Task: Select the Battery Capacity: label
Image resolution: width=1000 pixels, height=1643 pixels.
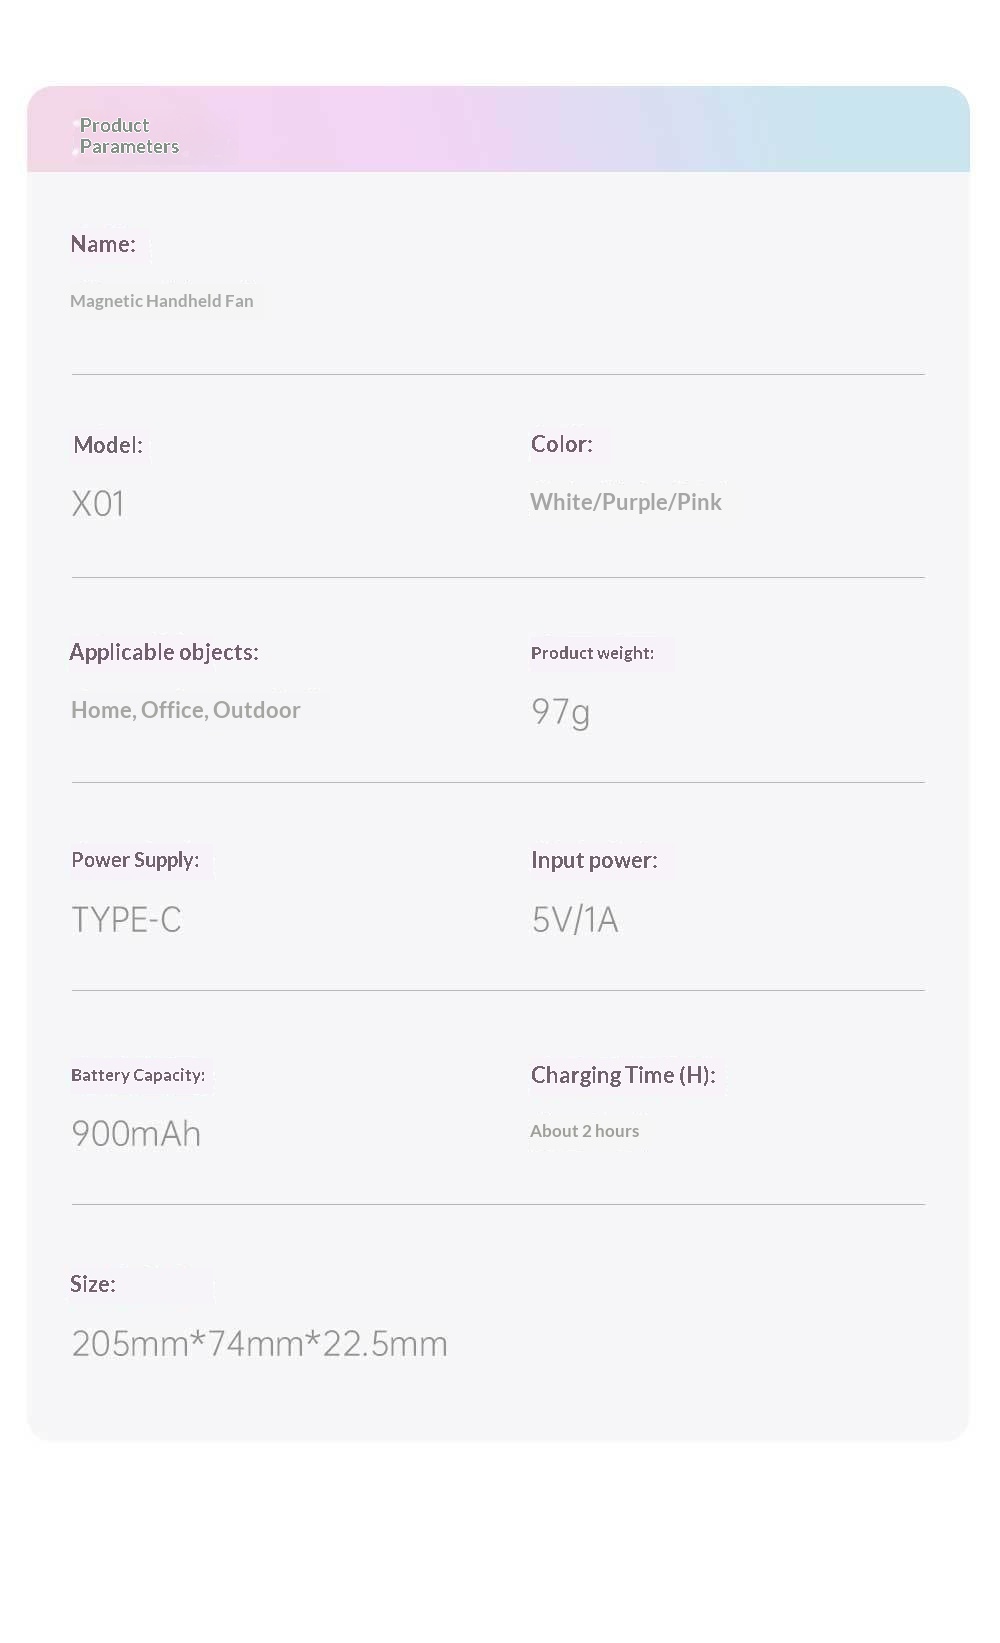Action: click(x=138, y=1075)
